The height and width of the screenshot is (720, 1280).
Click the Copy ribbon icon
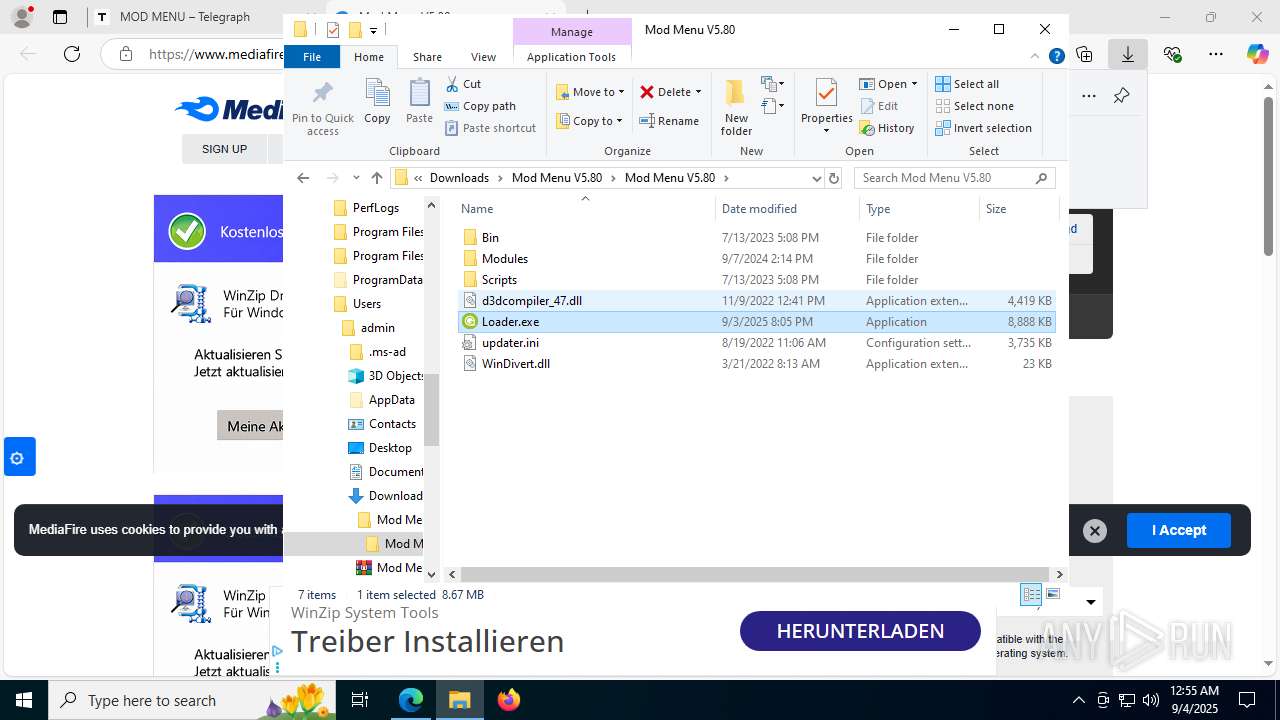(x=377, y=102)
